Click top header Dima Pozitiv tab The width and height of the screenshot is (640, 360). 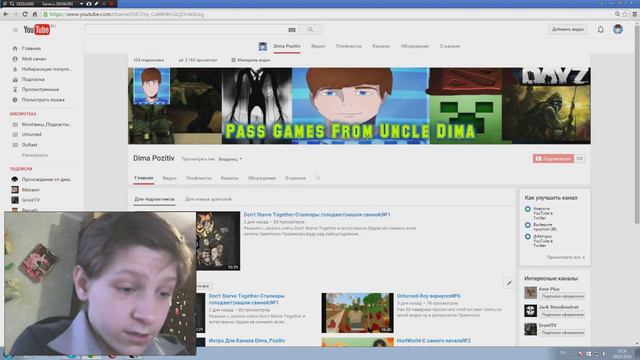287,46
